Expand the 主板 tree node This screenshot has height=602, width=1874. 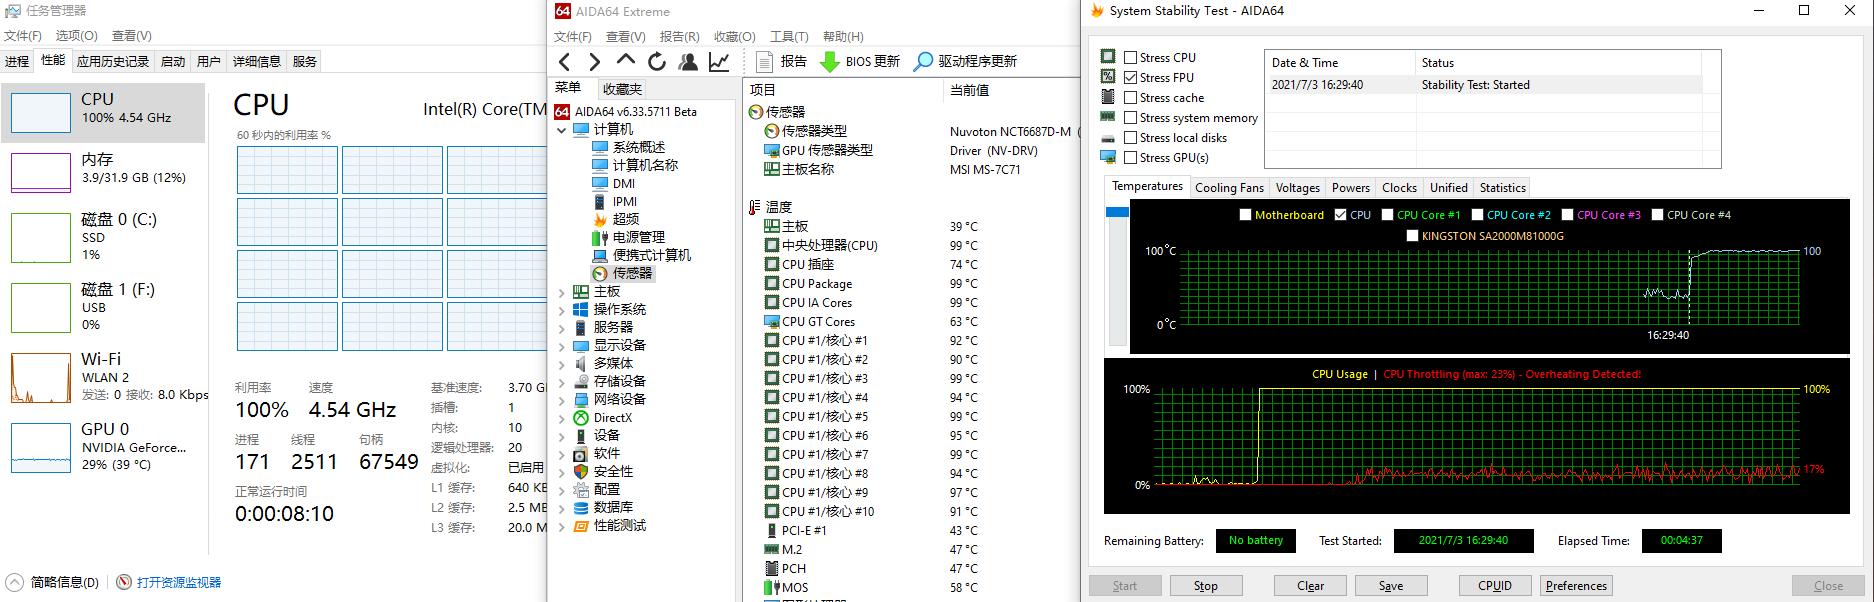[561, 292]
